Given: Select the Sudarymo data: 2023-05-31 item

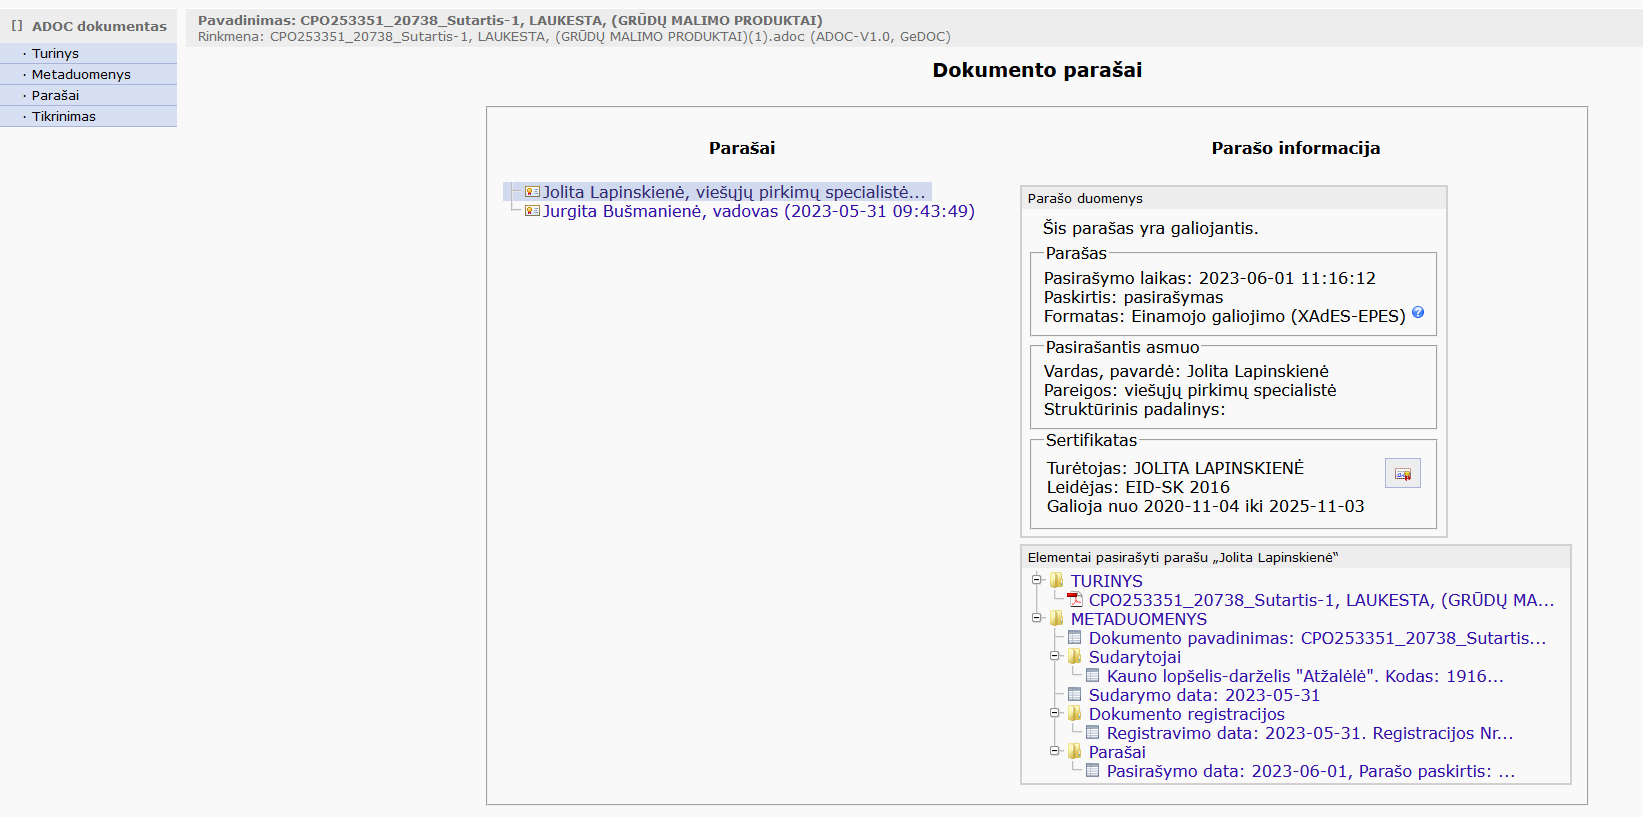Looking at the screenshot, I should (1204, 695).
